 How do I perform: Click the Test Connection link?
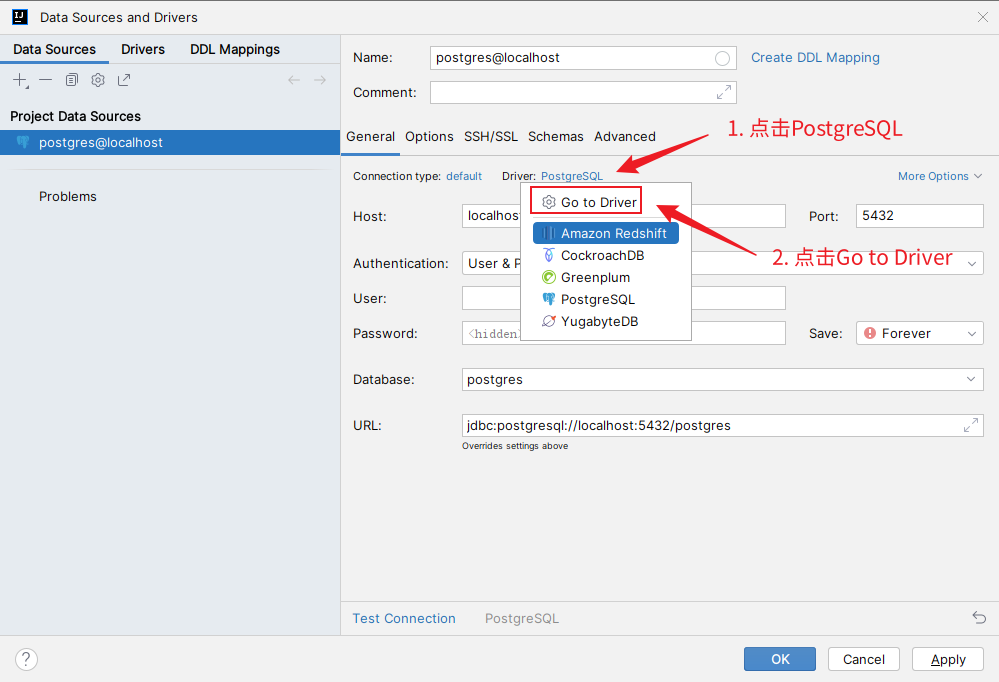coord(404,618)
